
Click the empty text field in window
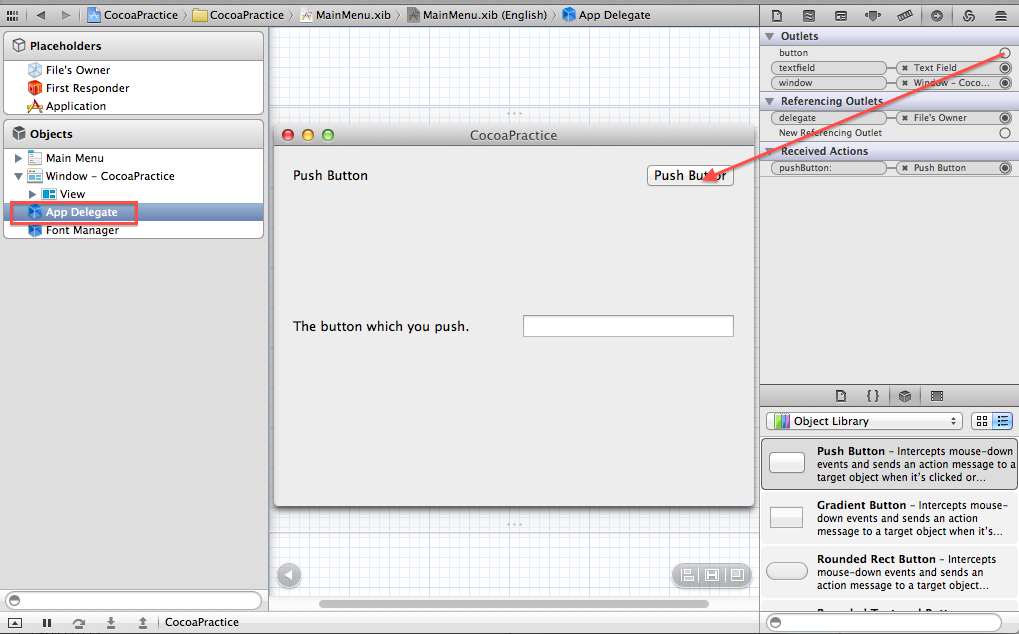click(x=628, y=326)
